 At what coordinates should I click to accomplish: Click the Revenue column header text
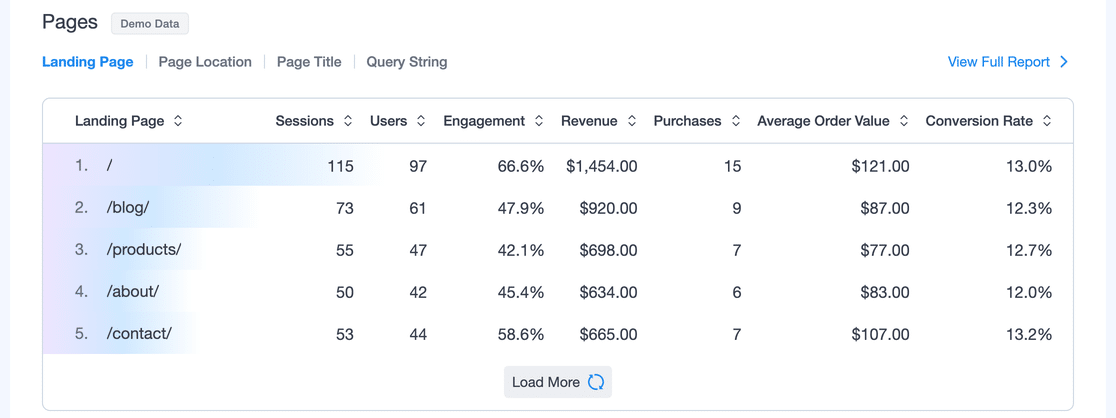(589, 121)
